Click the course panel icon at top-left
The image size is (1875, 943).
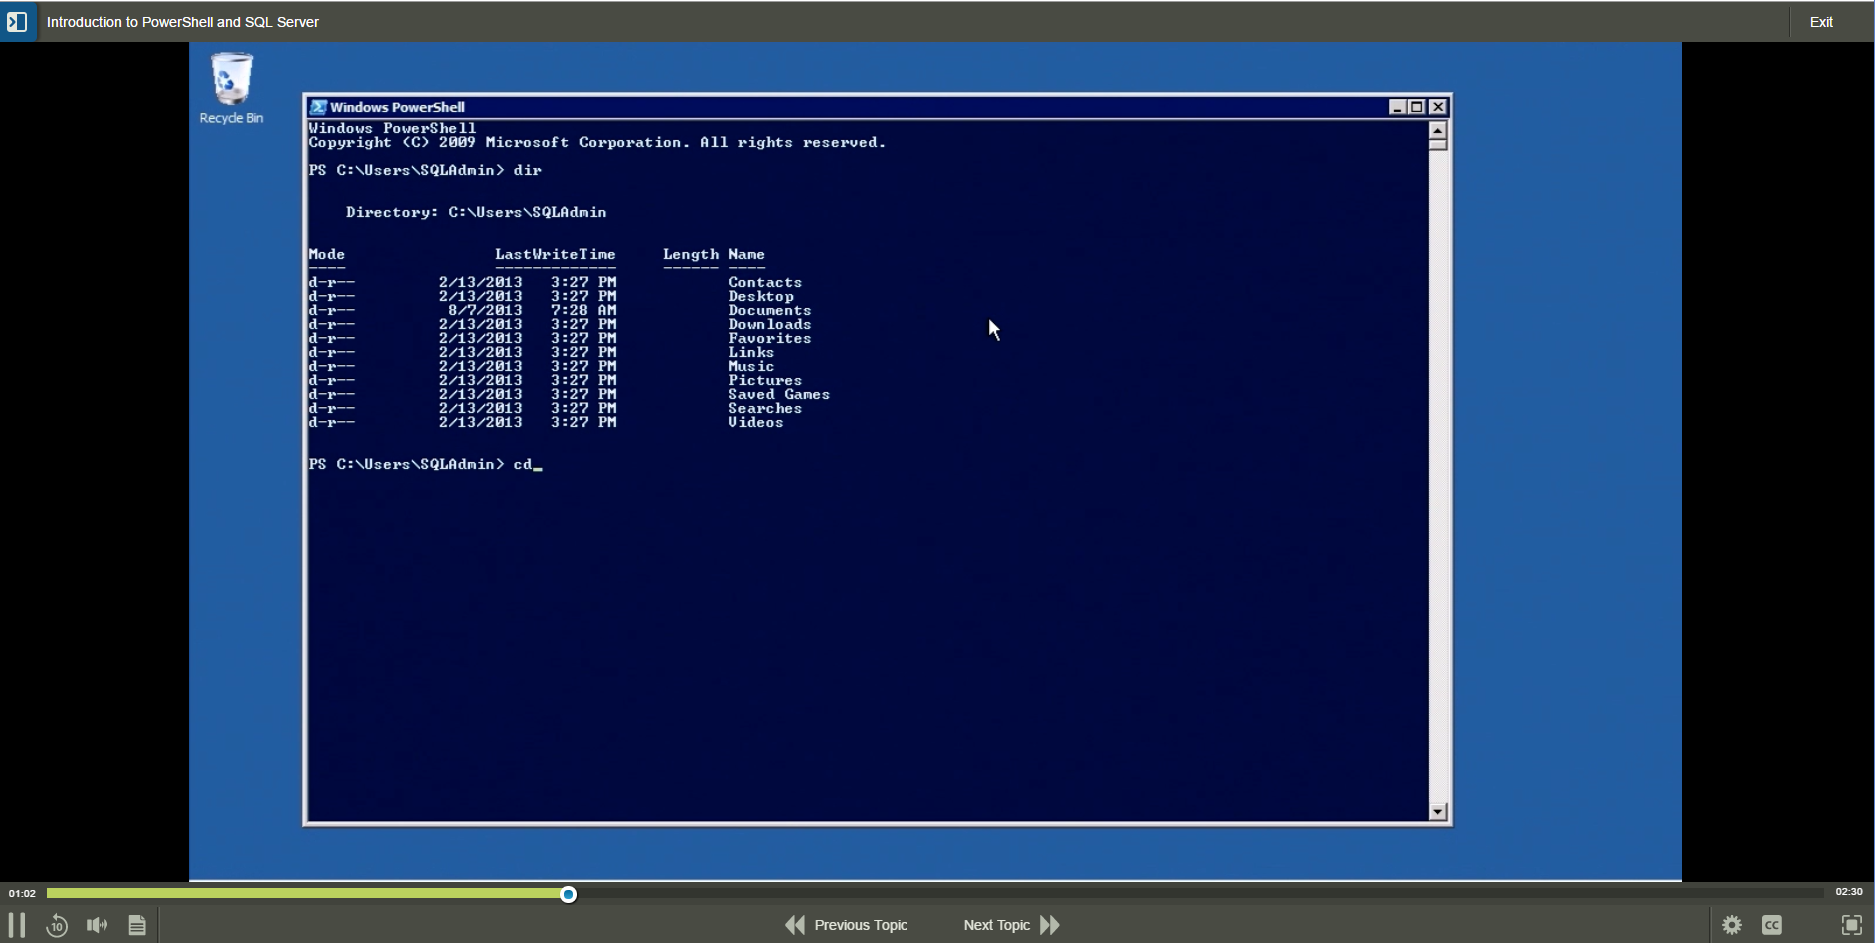click(17, 22)
